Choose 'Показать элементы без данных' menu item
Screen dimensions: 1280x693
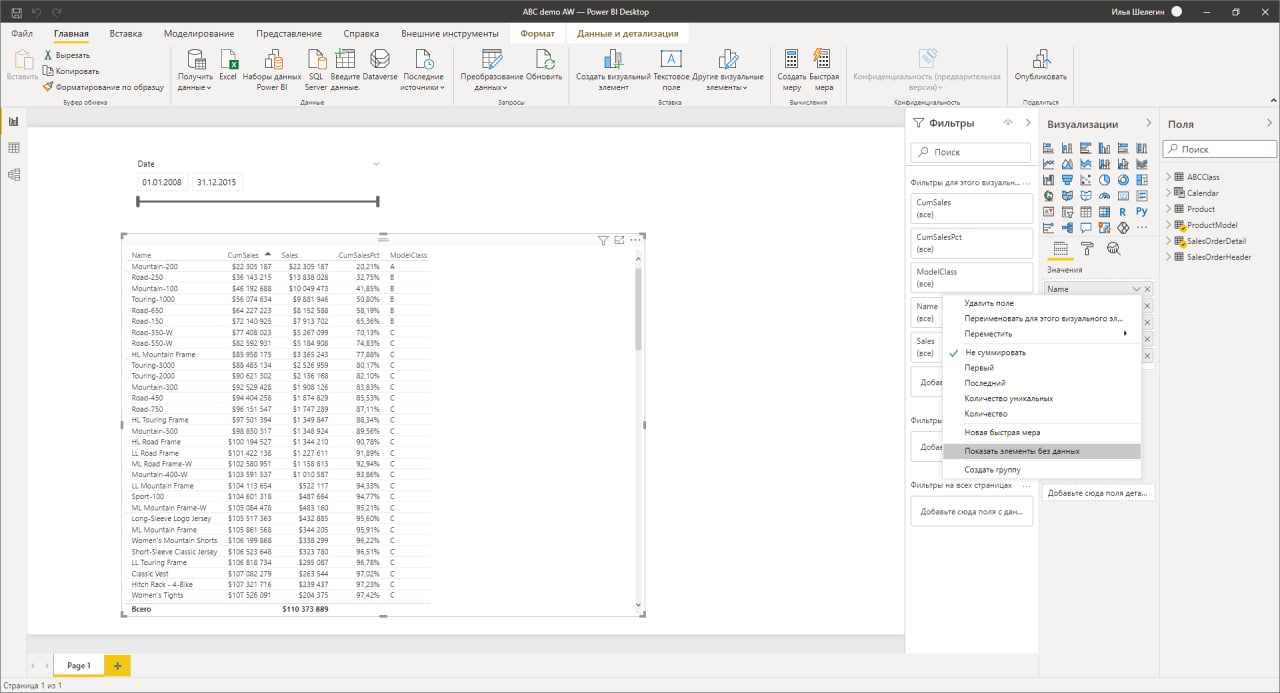1041,451
